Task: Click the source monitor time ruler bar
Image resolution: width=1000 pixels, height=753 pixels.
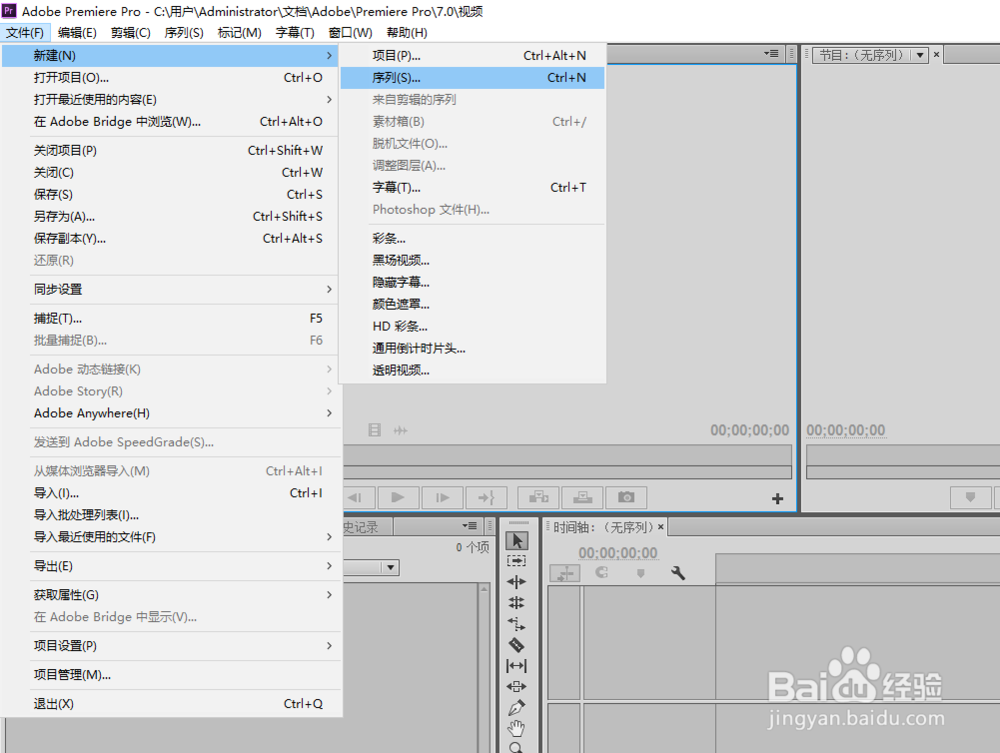Action: 568,455
